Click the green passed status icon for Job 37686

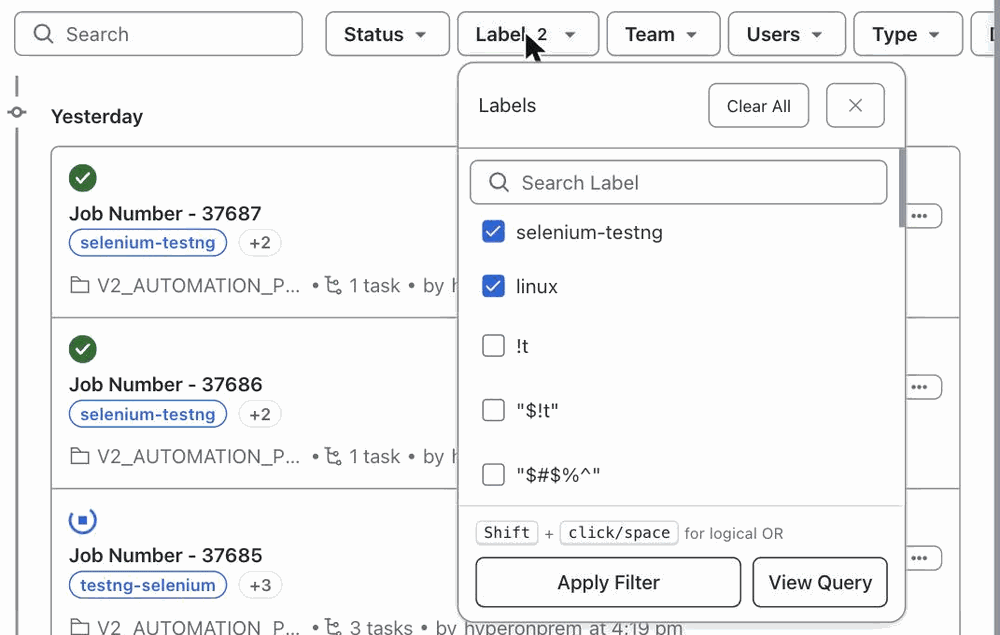83,349
